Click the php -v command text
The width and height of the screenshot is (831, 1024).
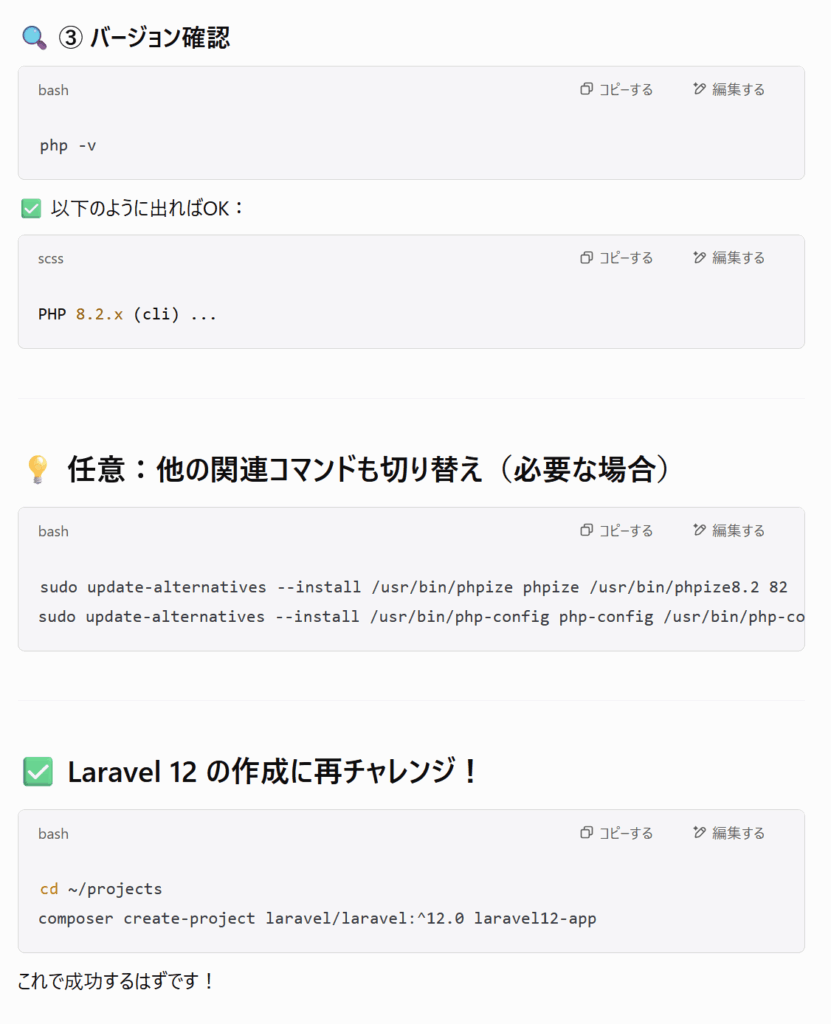68,145
